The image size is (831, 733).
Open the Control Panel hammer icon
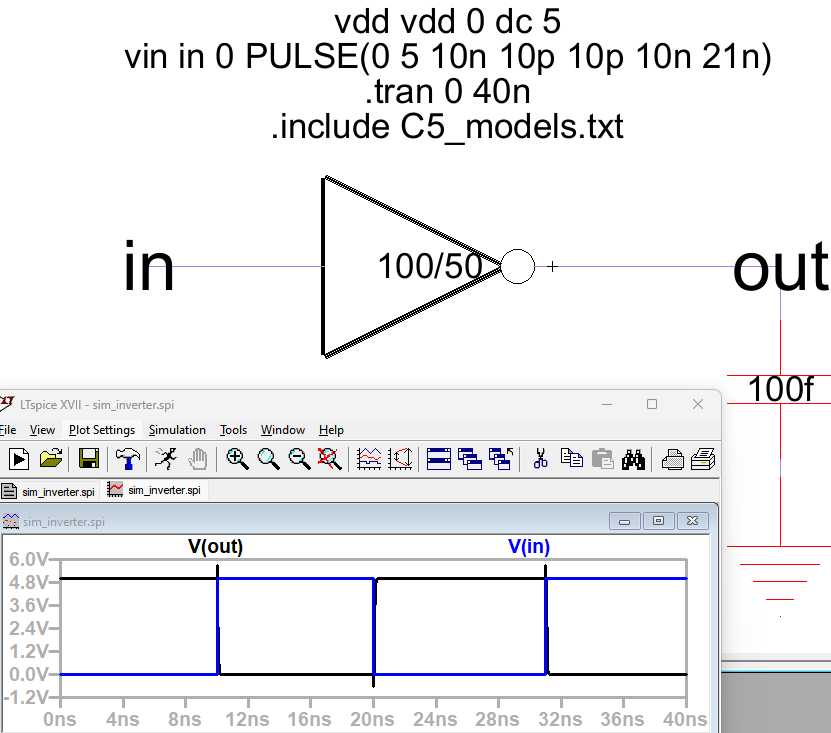(x=128, y=459)
